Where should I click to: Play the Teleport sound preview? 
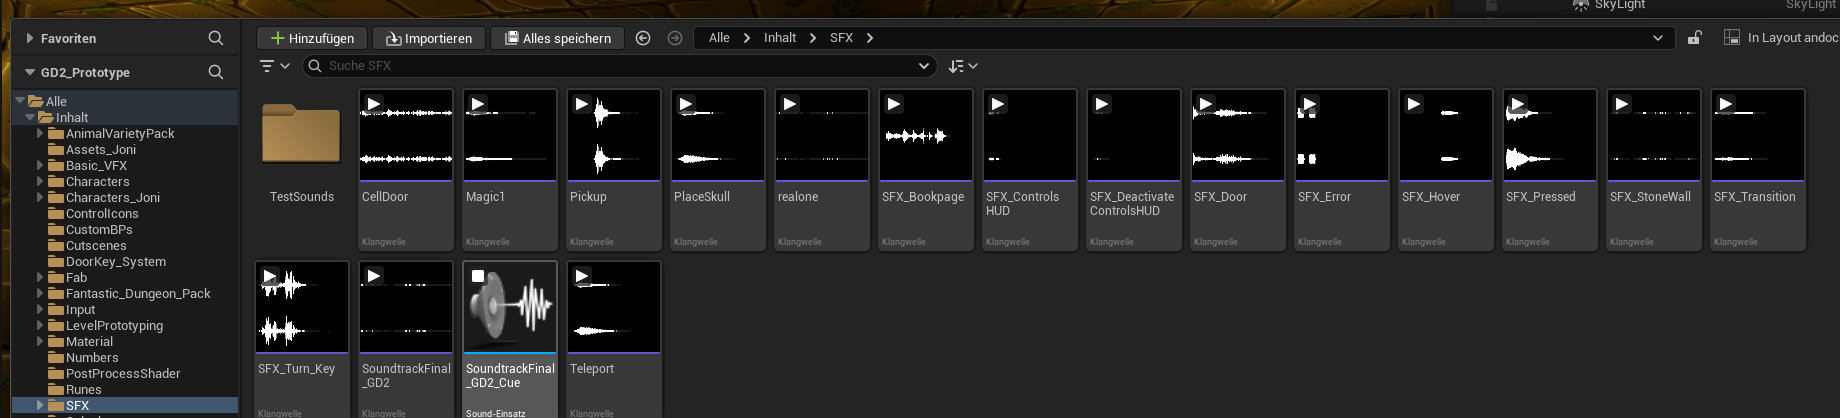pyautogui.click(x=581, y=276)
